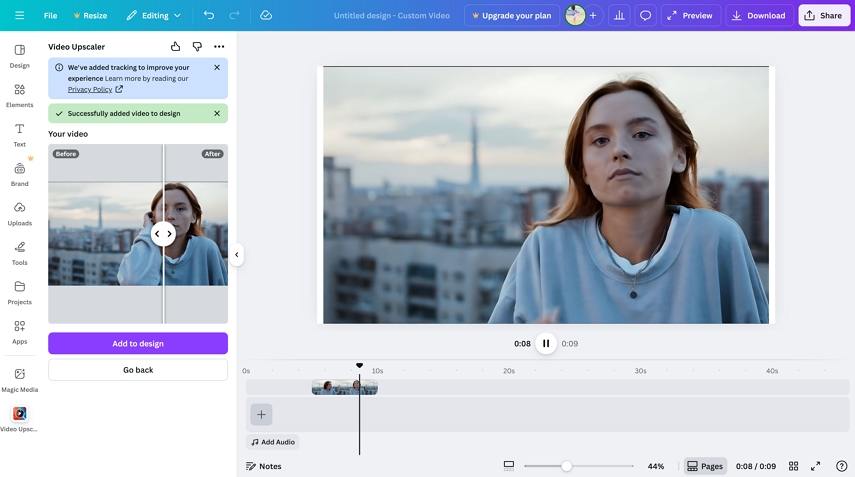Open the Magic Media app
This screenshot has height=477, width=855.
[x=20, y=380]
